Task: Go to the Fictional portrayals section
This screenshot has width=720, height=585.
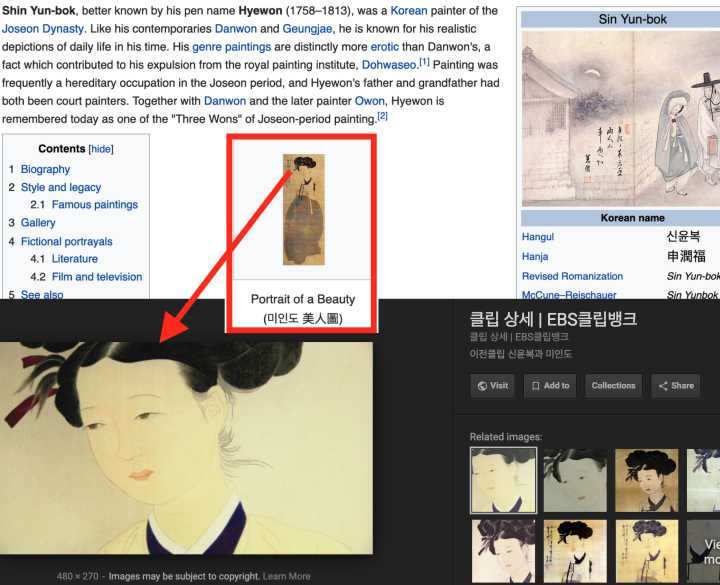Action: (x=67, y=241)
